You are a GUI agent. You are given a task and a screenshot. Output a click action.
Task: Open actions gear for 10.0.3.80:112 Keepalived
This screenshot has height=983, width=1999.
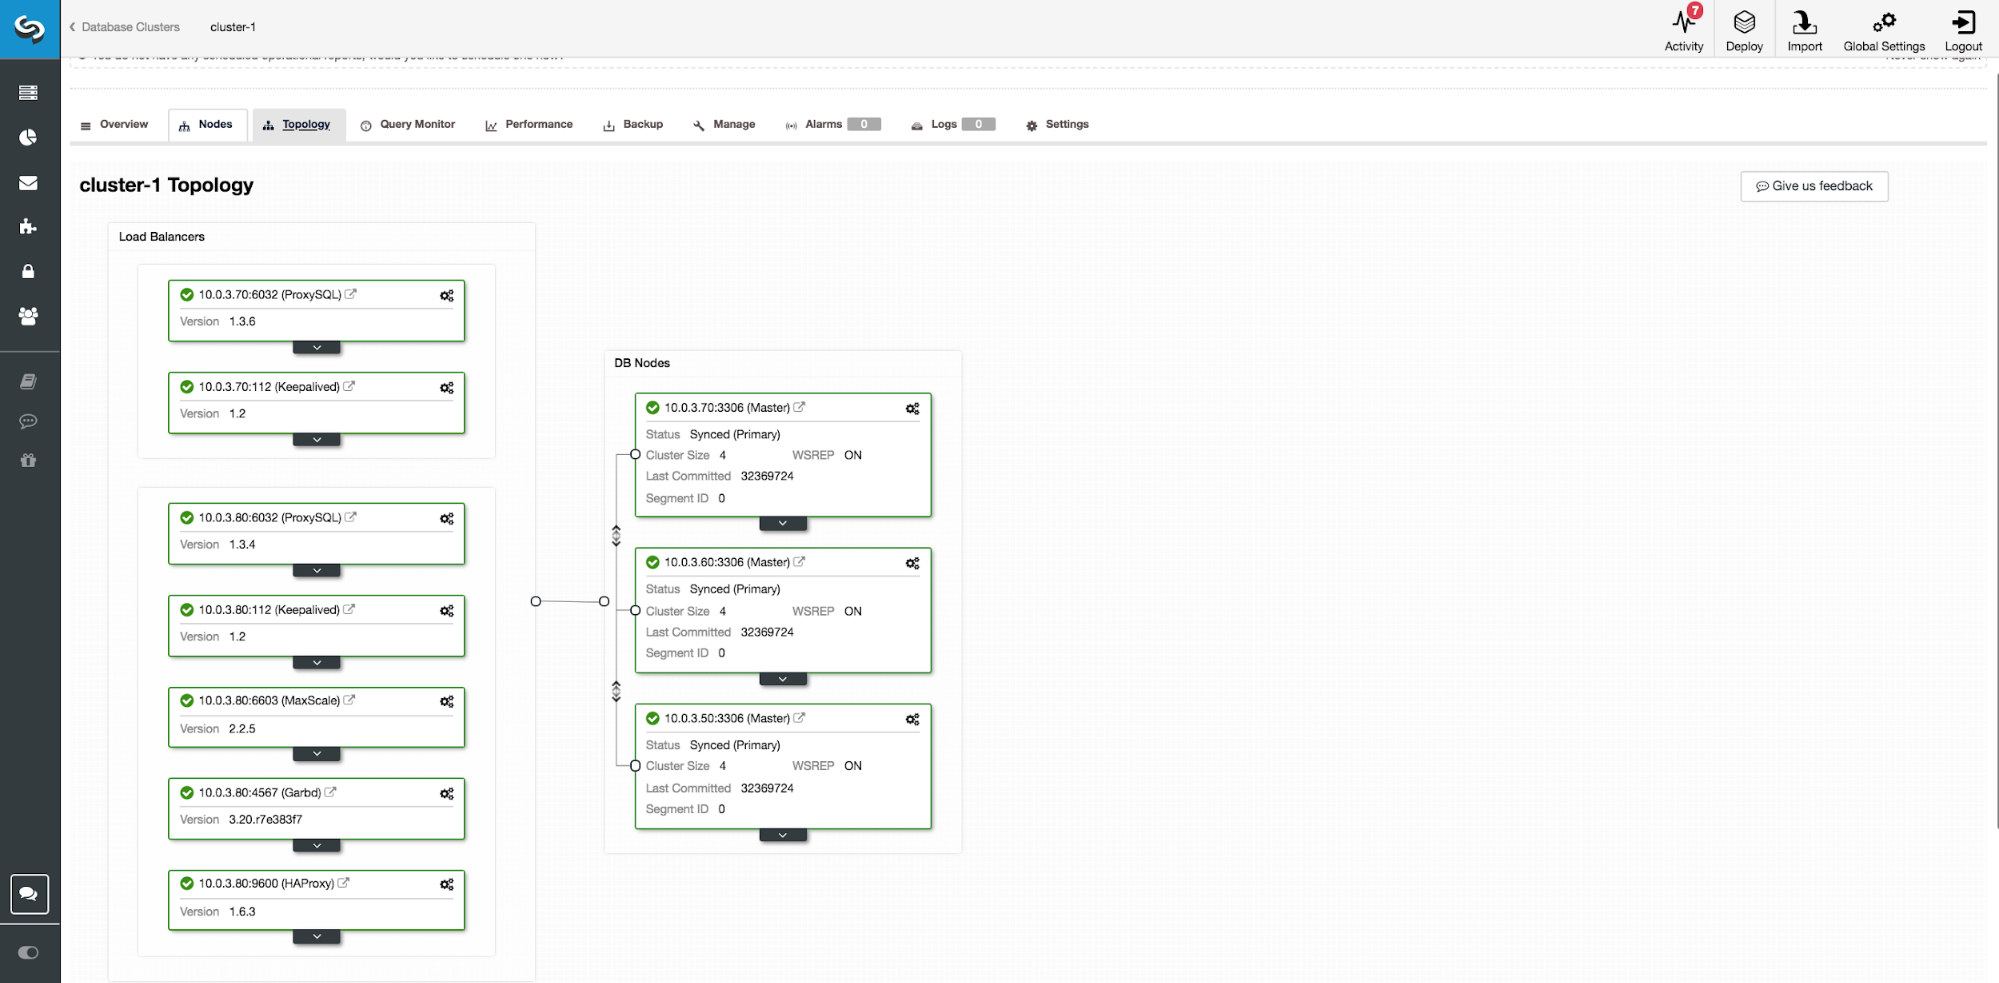pos(447,611)
